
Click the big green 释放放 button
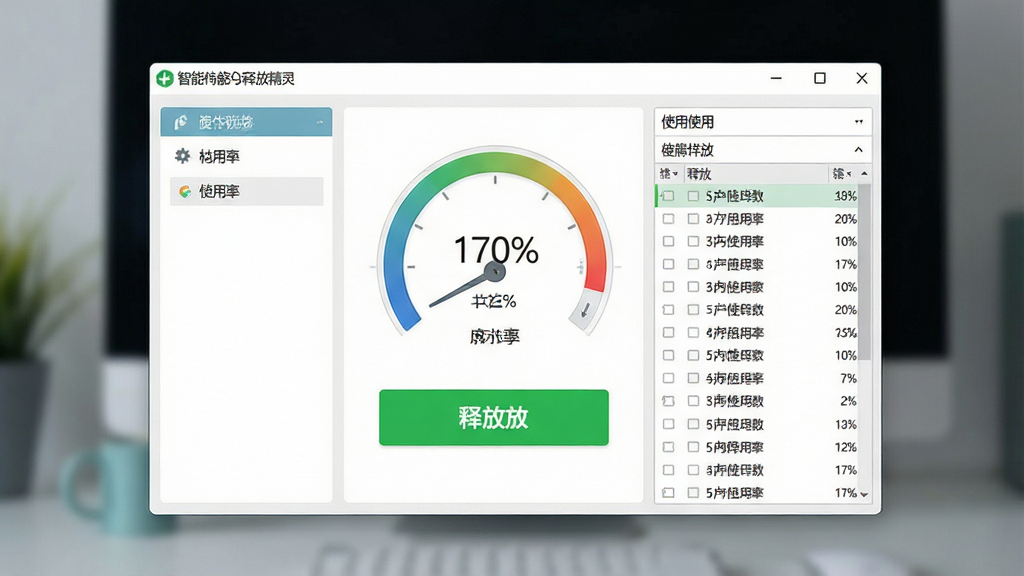click(494, 417)
